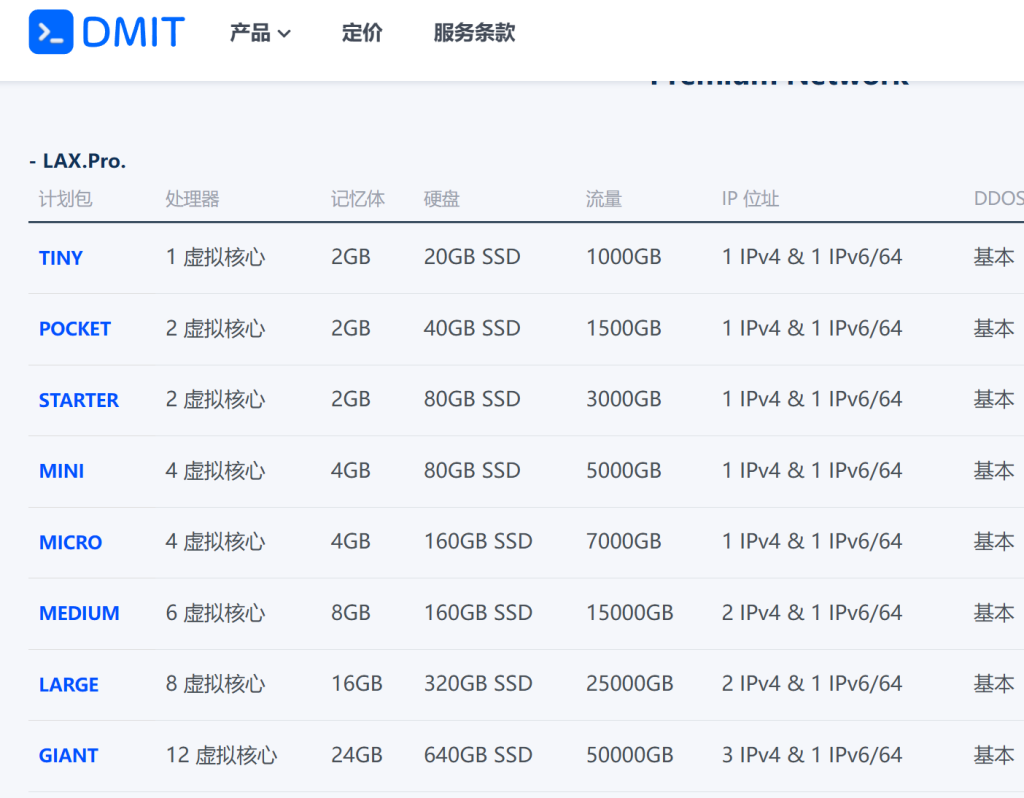Open the 定价 menu item
Viewport: 1024px width, 798px height.
362,33
